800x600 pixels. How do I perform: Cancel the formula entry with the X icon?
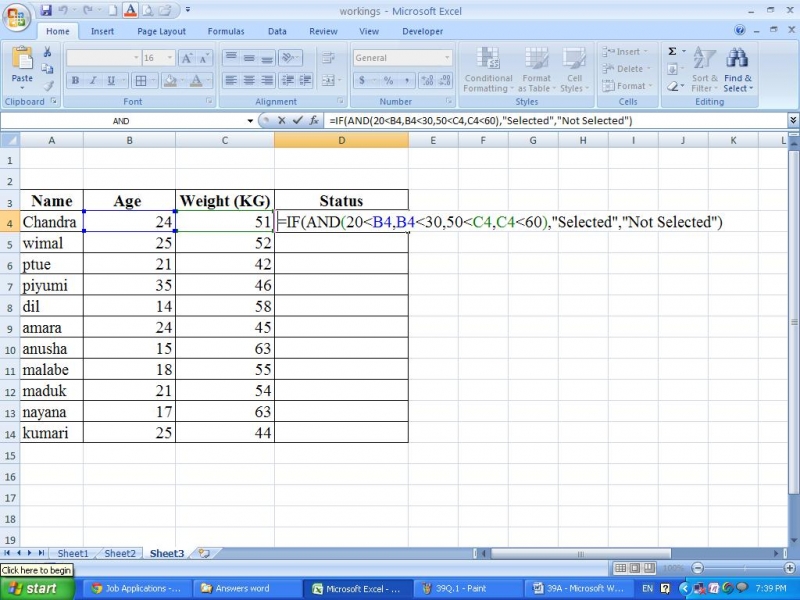point(282,120)
